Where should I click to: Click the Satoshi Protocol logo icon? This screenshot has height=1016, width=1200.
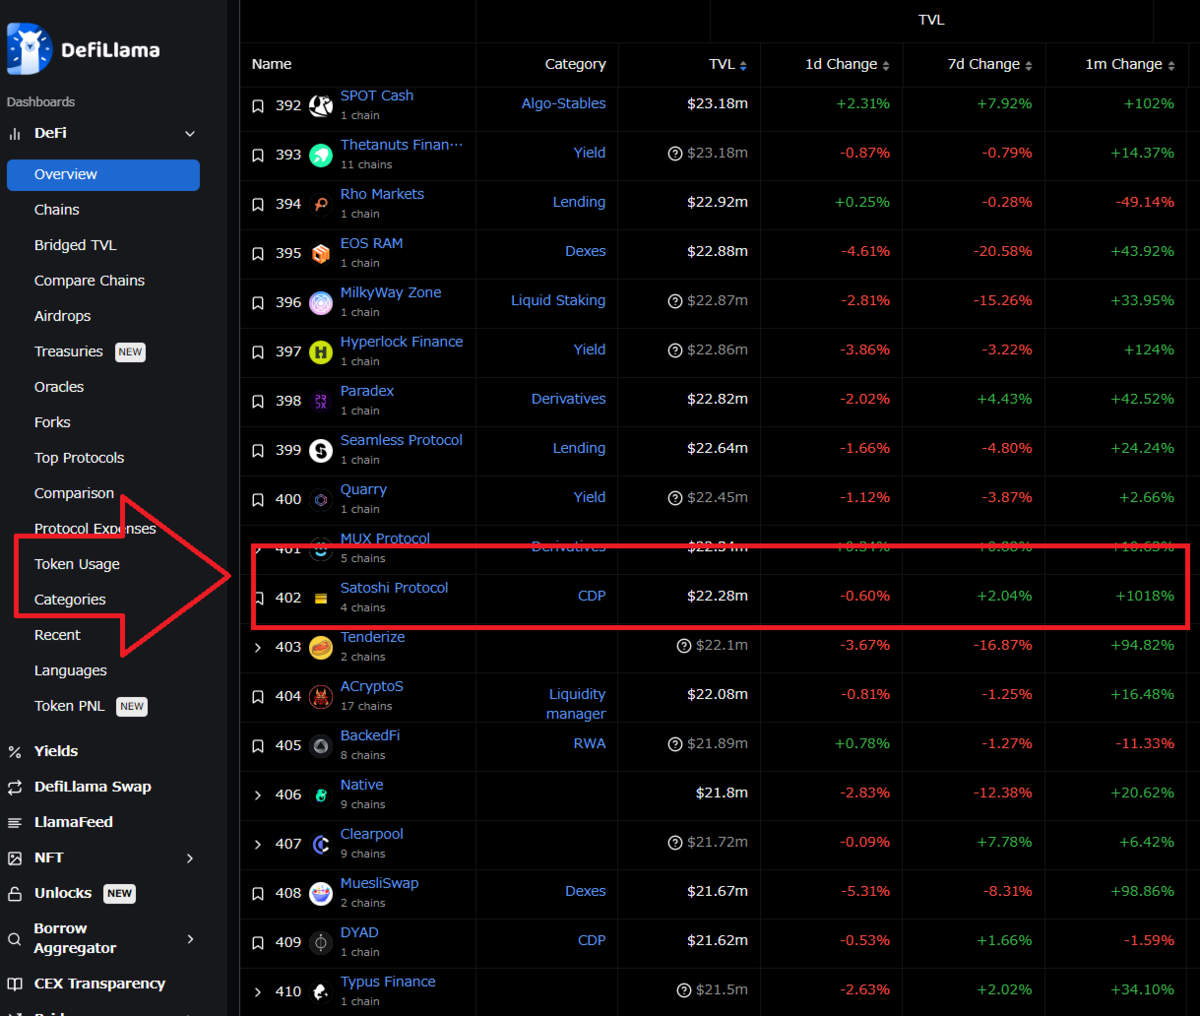click(x=321, y=598)
